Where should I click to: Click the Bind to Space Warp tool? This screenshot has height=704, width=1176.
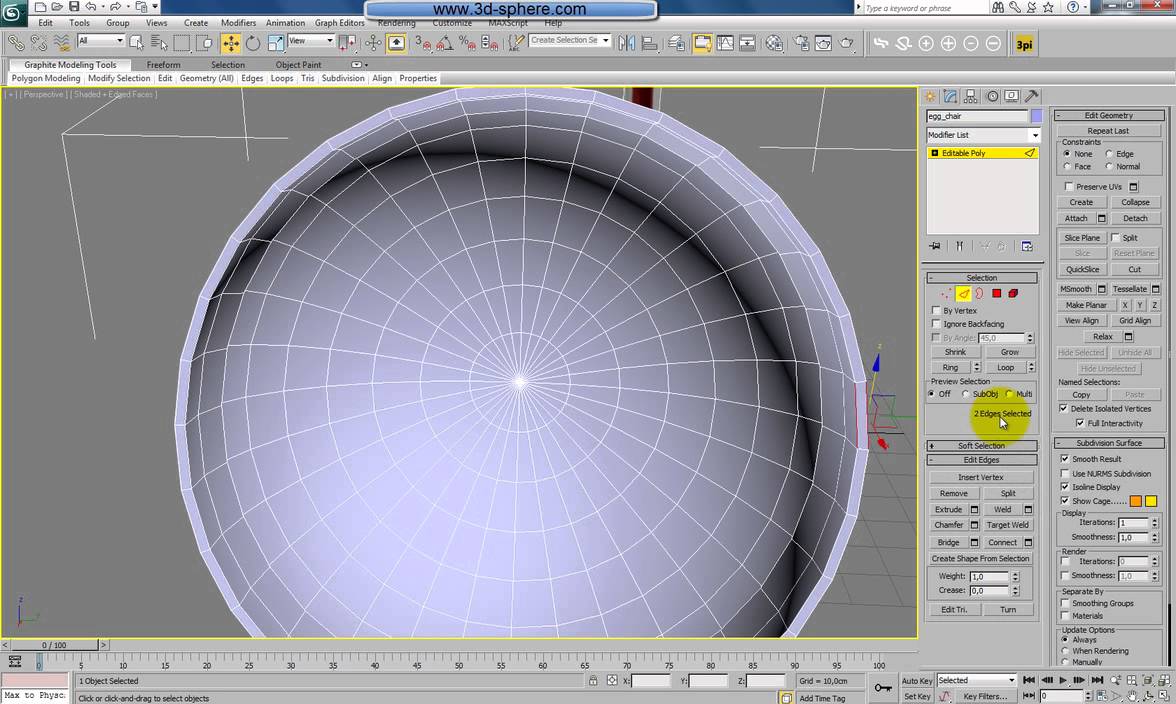coord(62,43)
